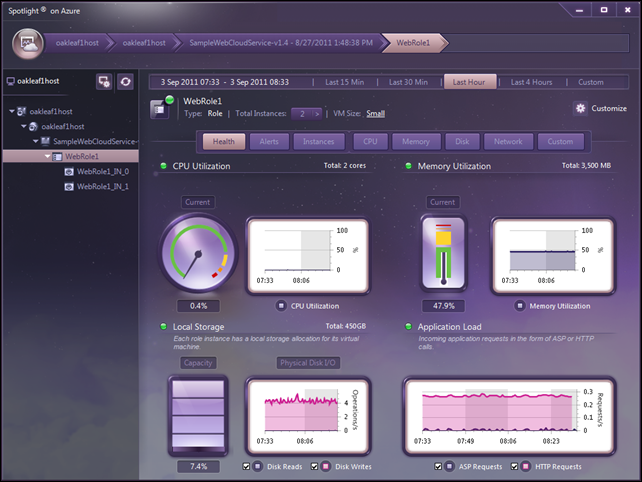This screenshot has height=482, width=642.
Task: Click the Application Load green status dot
Action: [x=409, y=326]
